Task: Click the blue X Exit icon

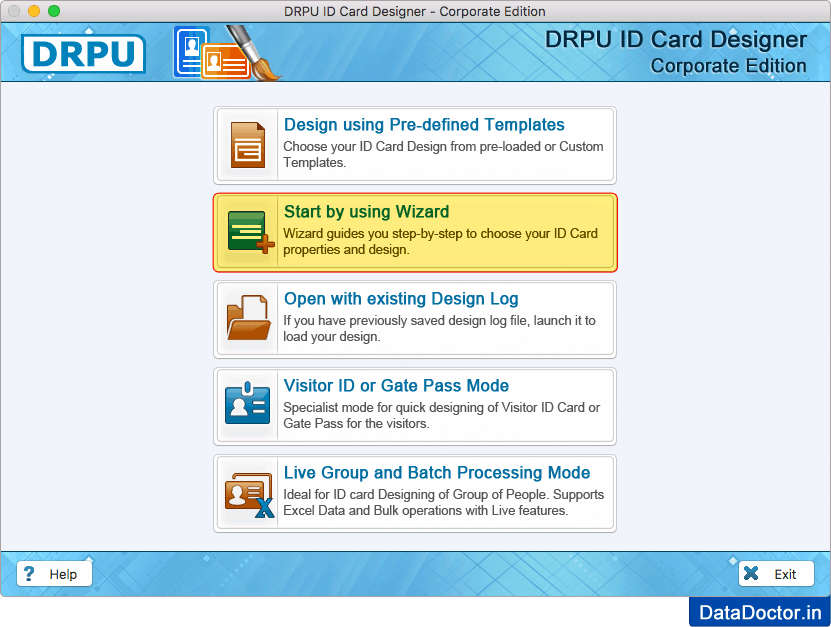Action: (751, 573)
